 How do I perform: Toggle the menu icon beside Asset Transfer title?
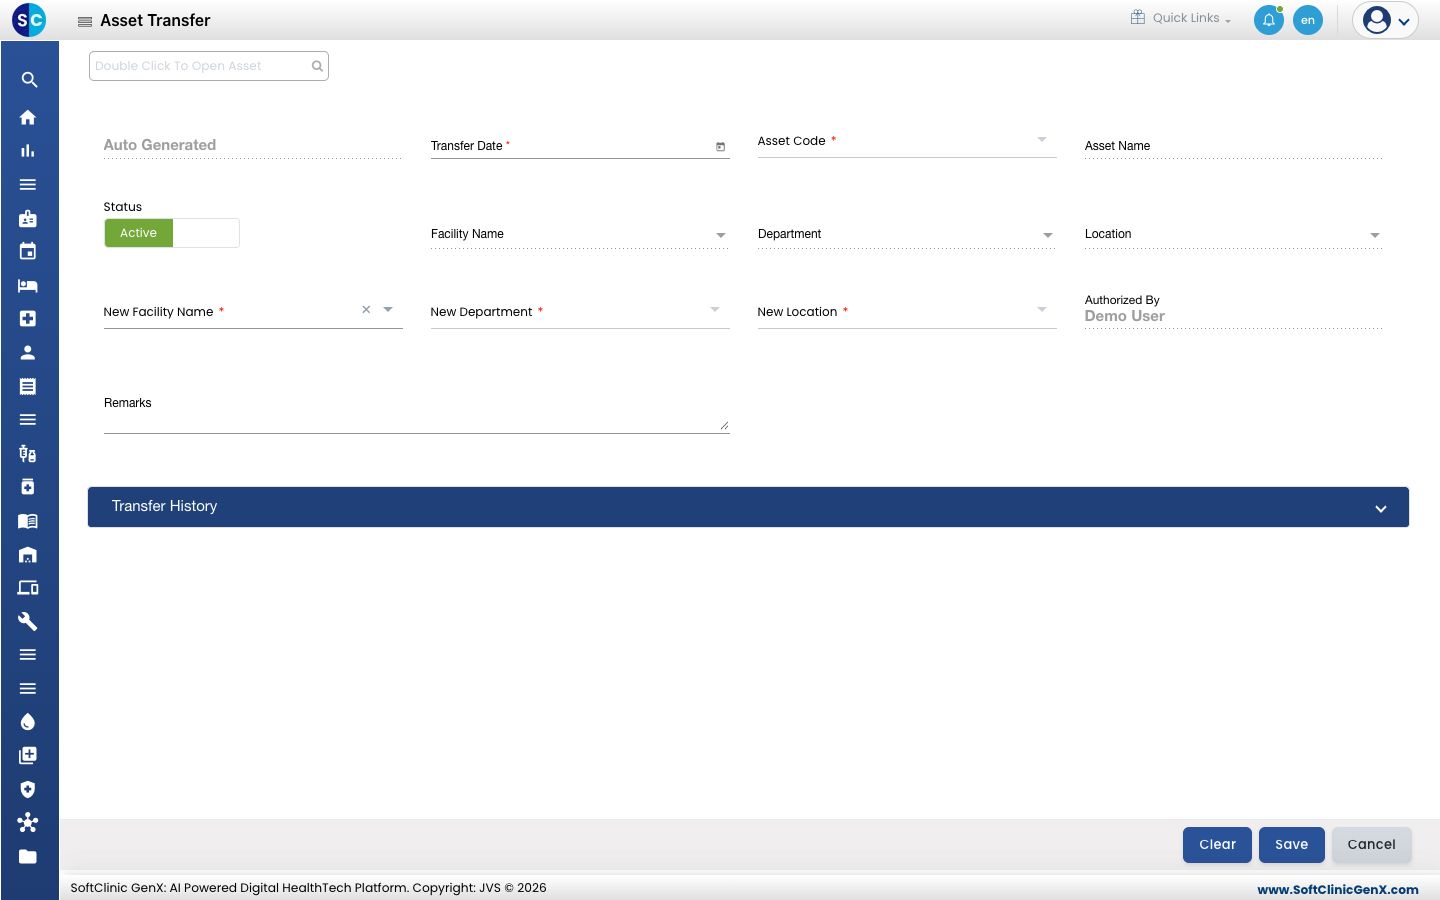(85, 21)
